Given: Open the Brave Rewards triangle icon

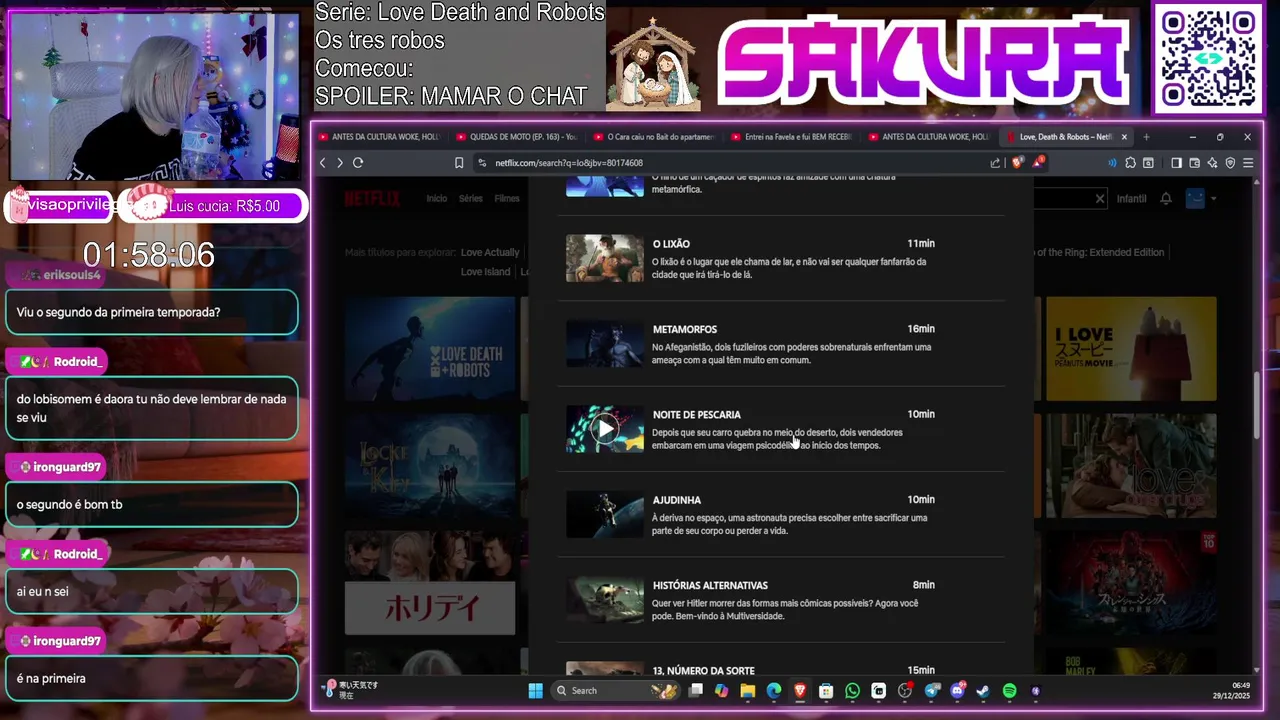Looking at the screenshot, I should [x=1038, y=162].
